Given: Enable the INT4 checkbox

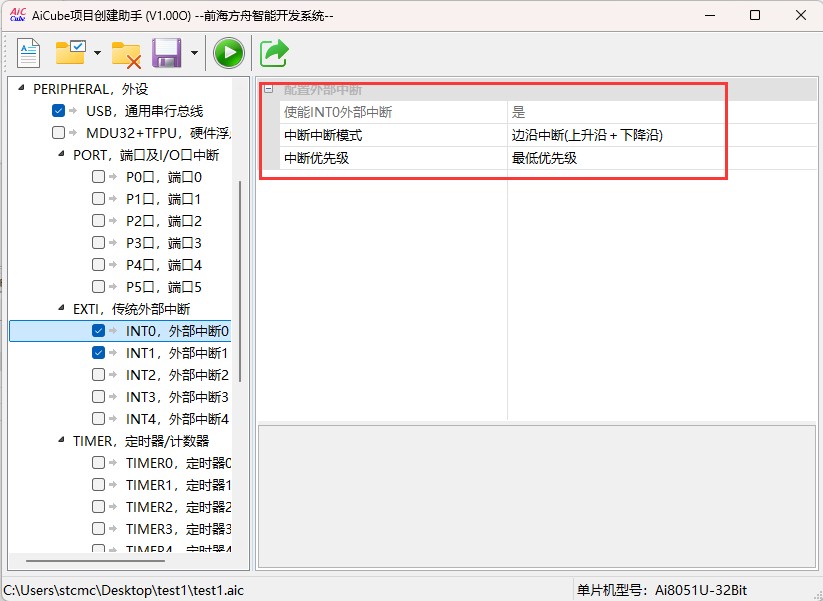Looking at the screenshot, I should click(98, 419).
